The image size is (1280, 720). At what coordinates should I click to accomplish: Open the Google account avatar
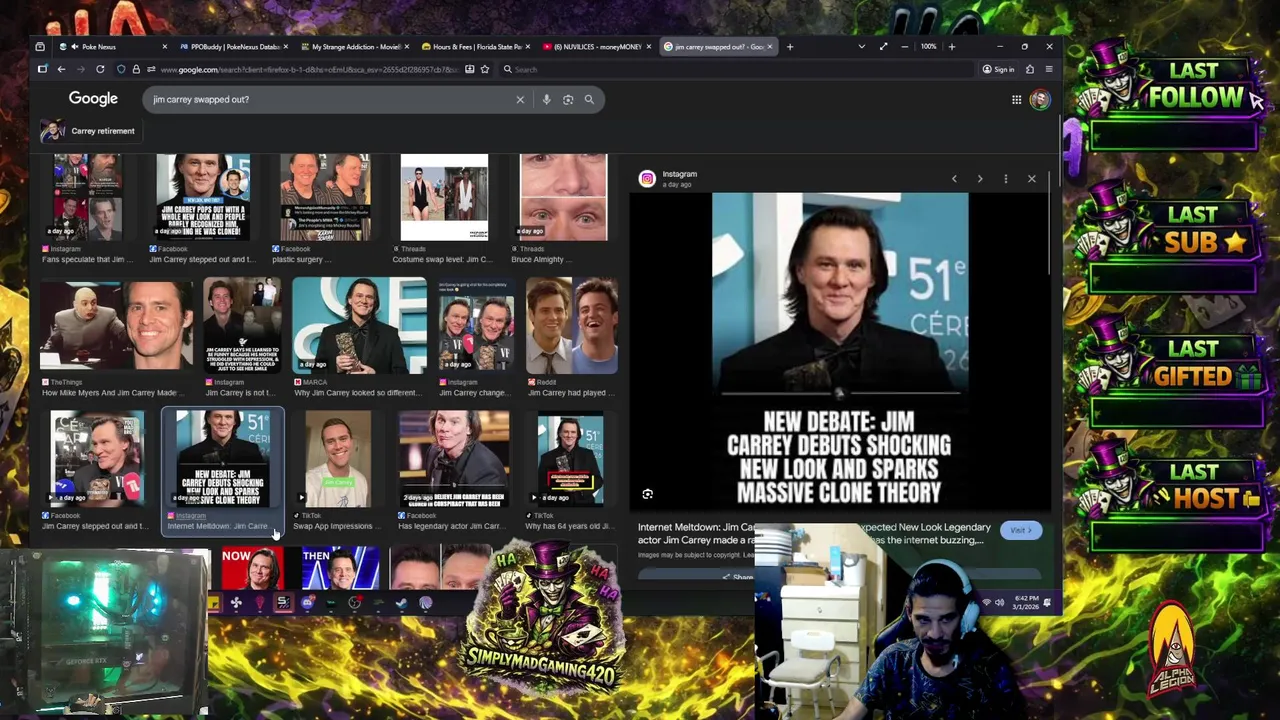tap(1040, 99)
